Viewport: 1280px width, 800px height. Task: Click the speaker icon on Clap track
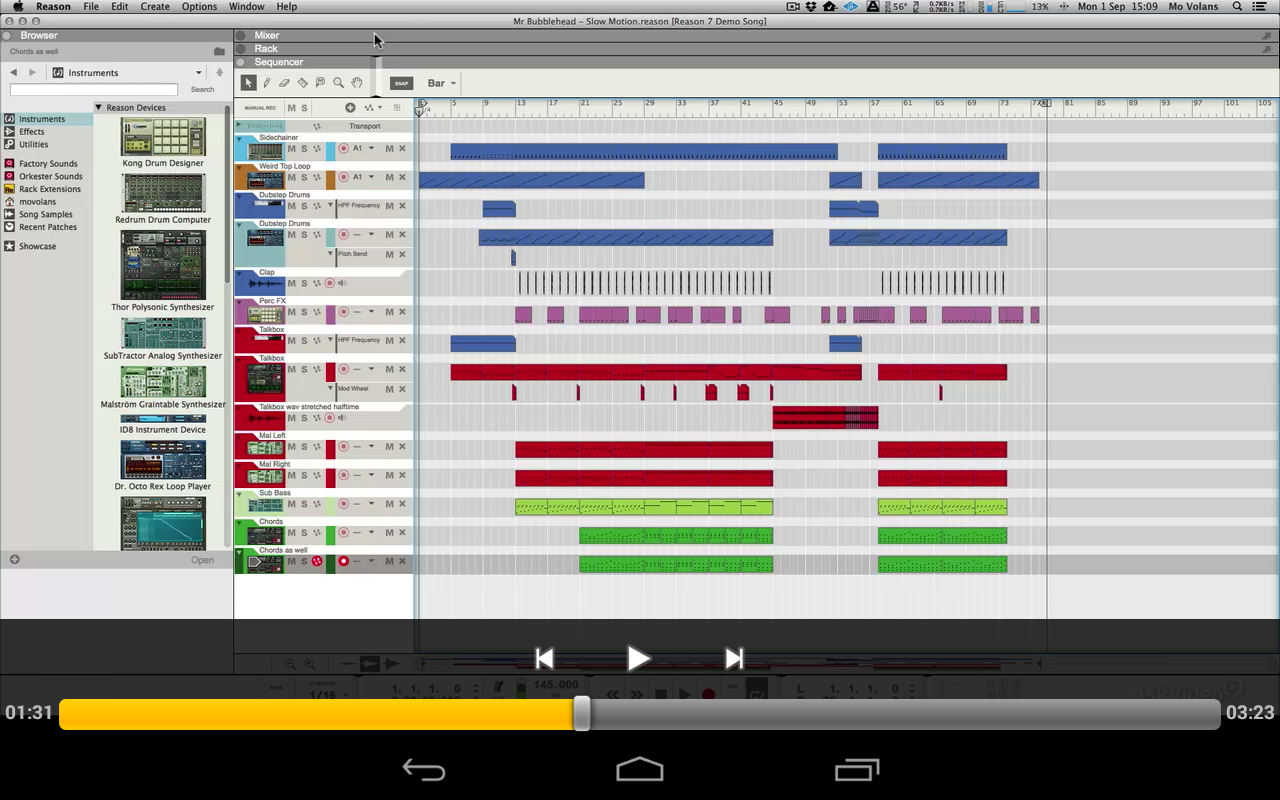[342, 283]
